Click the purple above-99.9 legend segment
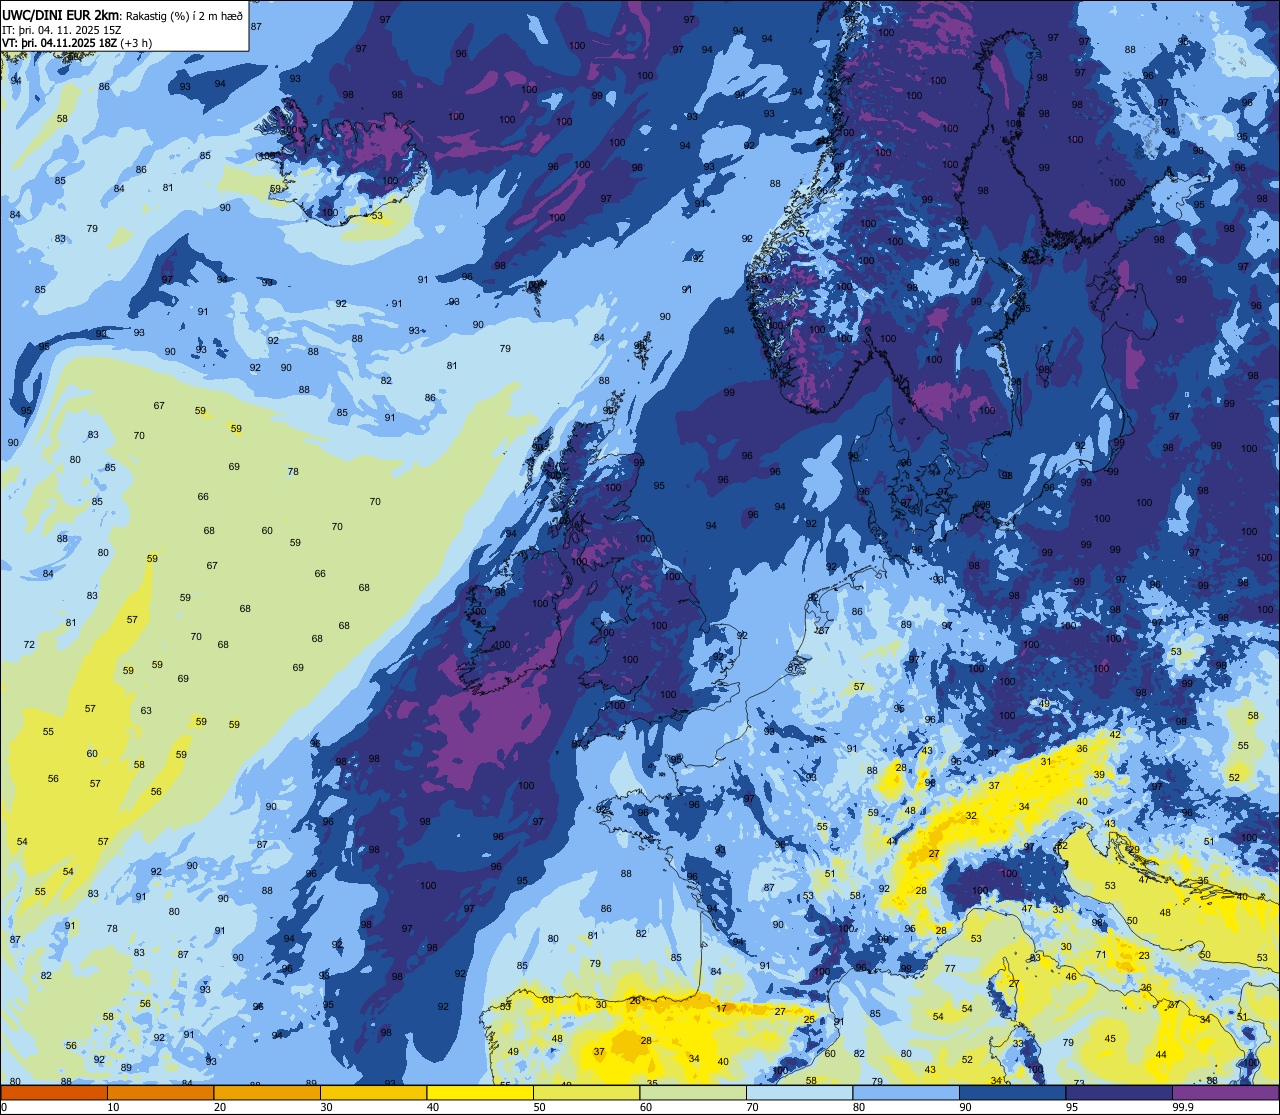The height and width of the screenshot is (1115, 1280). [x=1225, y=1092]
